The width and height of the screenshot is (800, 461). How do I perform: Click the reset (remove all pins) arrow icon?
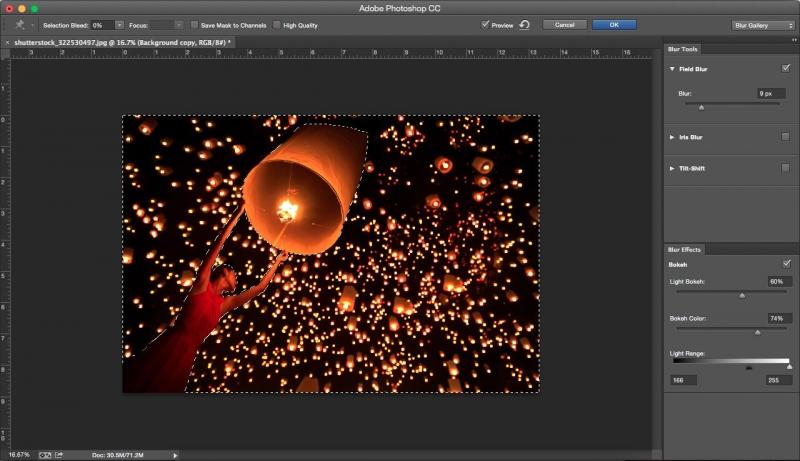coord(525,24)
